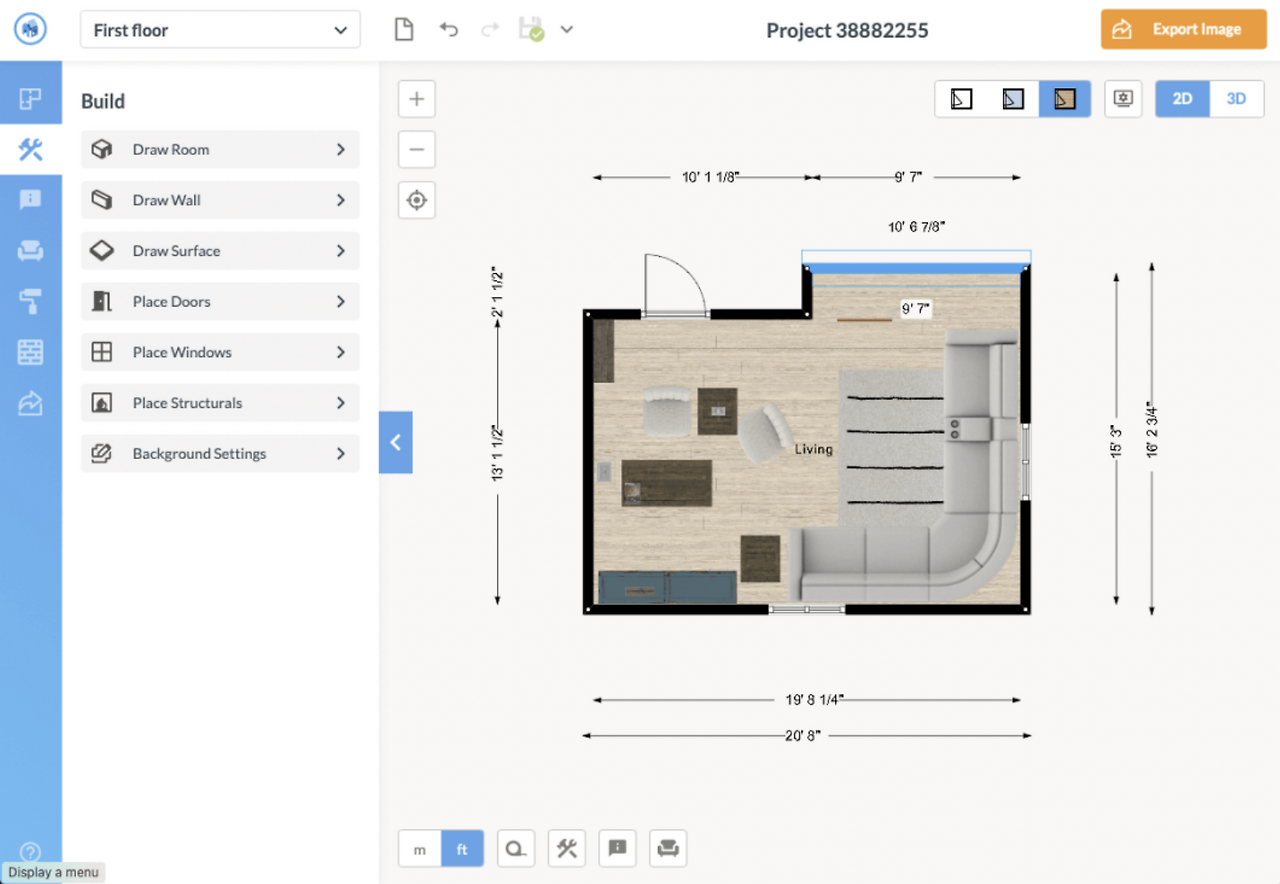Select the highlighted blue top wall
Viewport: 1280px width, 884px height.
916,267
